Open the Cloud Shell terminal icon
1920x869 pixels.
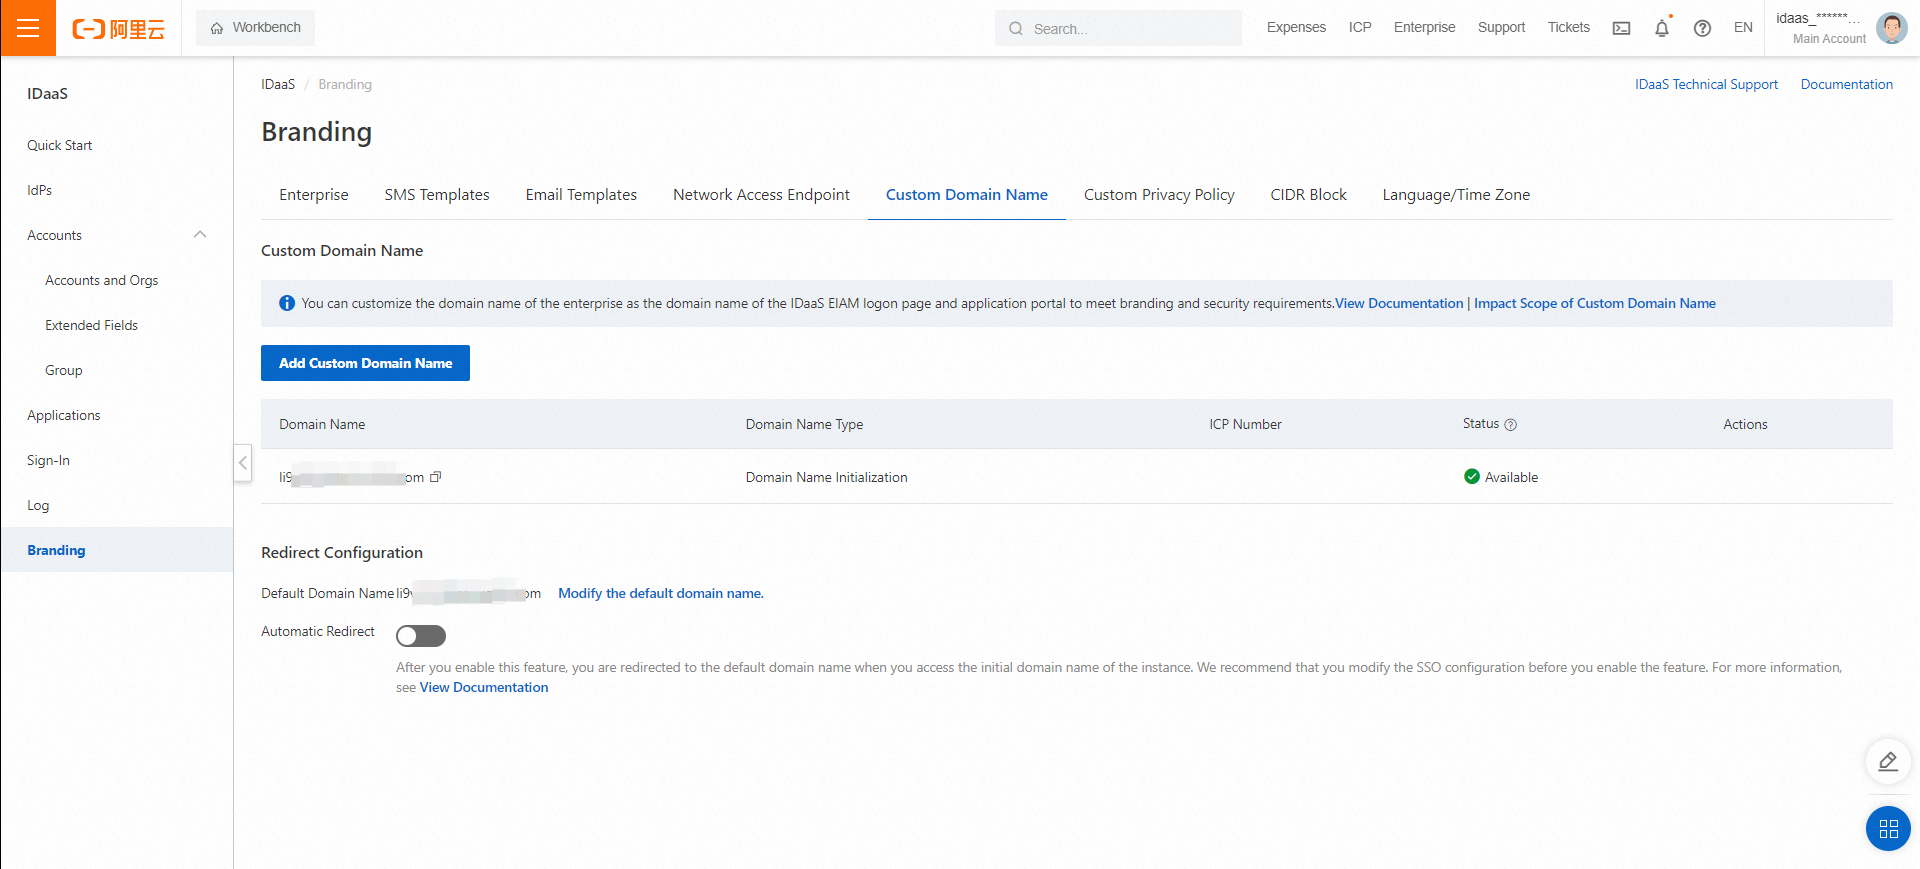coord(1621,28)
